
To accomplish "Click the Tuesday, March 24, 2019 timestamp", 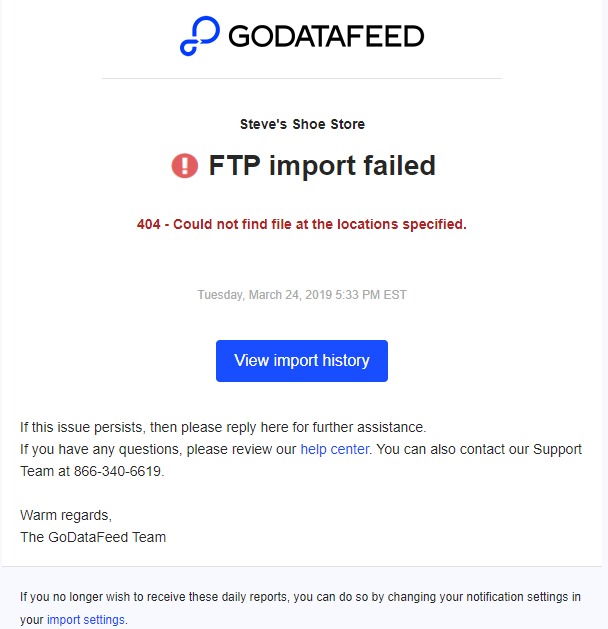I will click(x=302, y=295).
